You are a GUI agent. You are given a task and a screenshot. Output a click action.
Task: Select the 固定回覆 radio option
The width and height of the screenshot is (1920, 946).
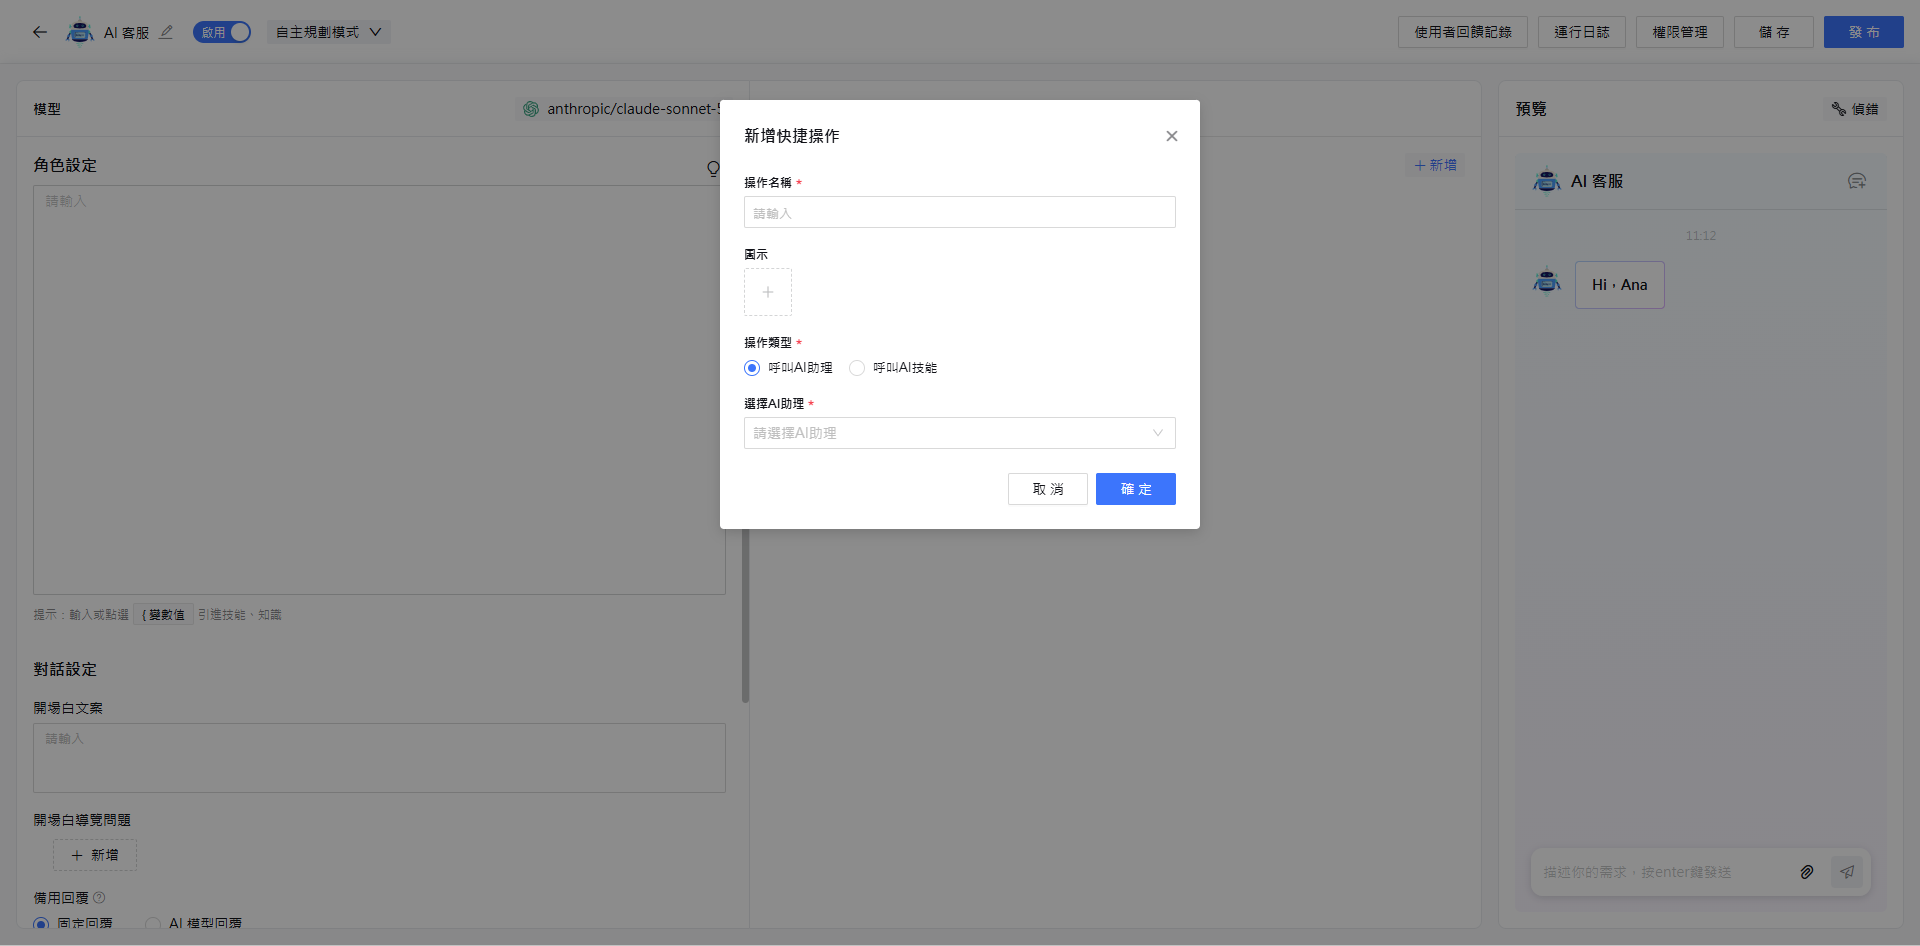[41, 924]
